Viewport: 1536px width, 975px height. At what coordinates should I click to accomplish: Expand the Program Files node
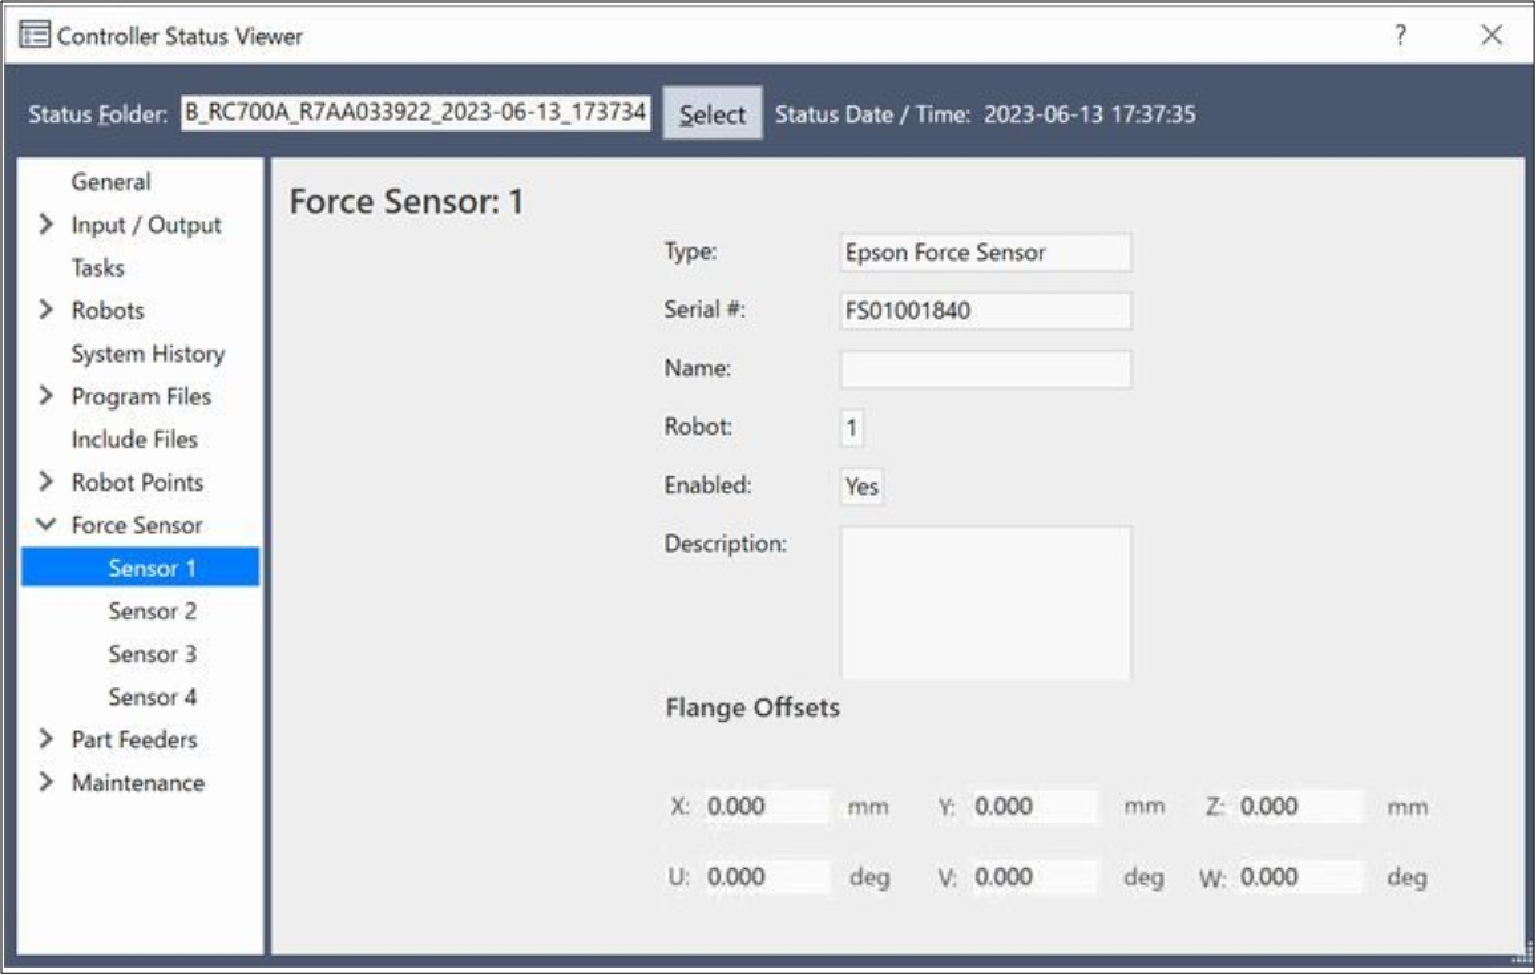[x=46, y=396]
